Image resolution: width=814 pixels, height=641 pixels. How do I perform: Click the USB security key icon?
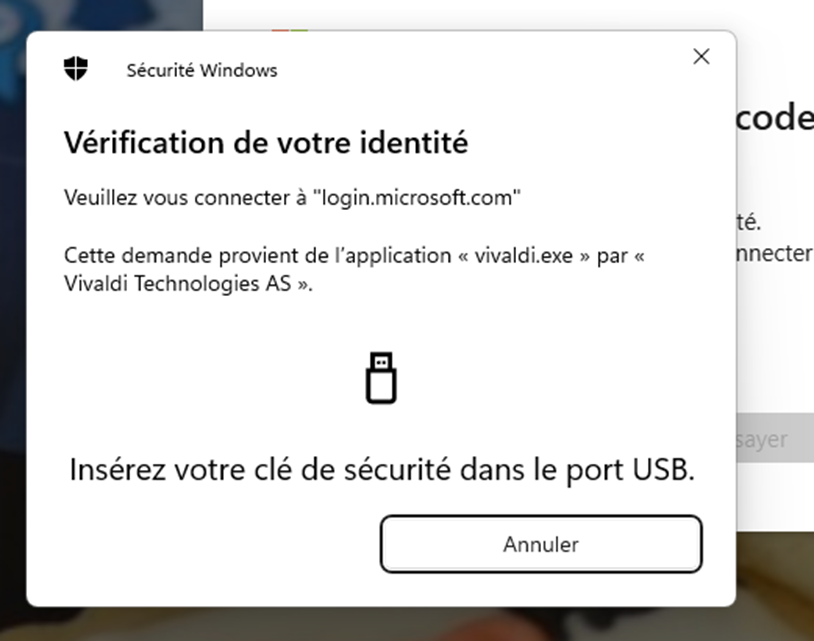click(x=381, y=378)
